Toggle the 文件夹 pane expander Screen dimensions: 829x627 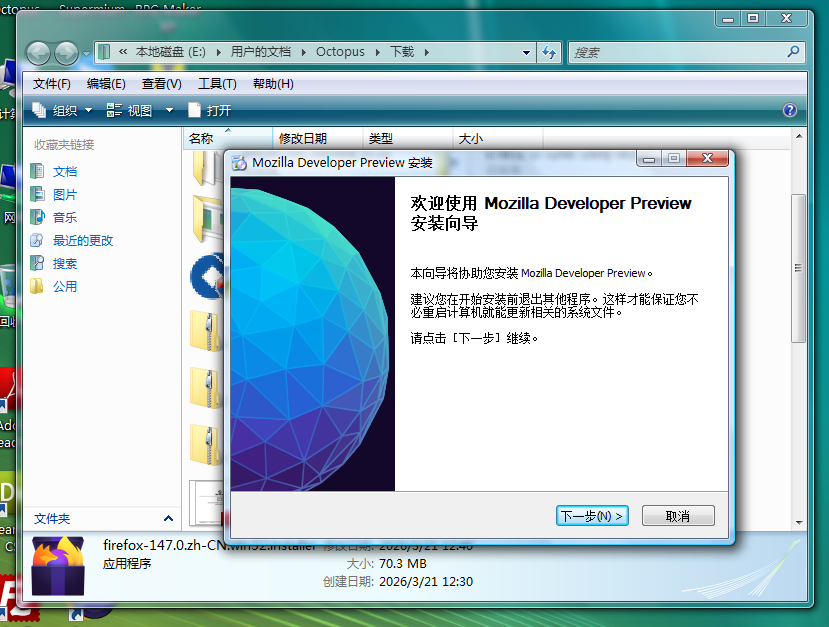pyautogui.click(x=168, y=518)
